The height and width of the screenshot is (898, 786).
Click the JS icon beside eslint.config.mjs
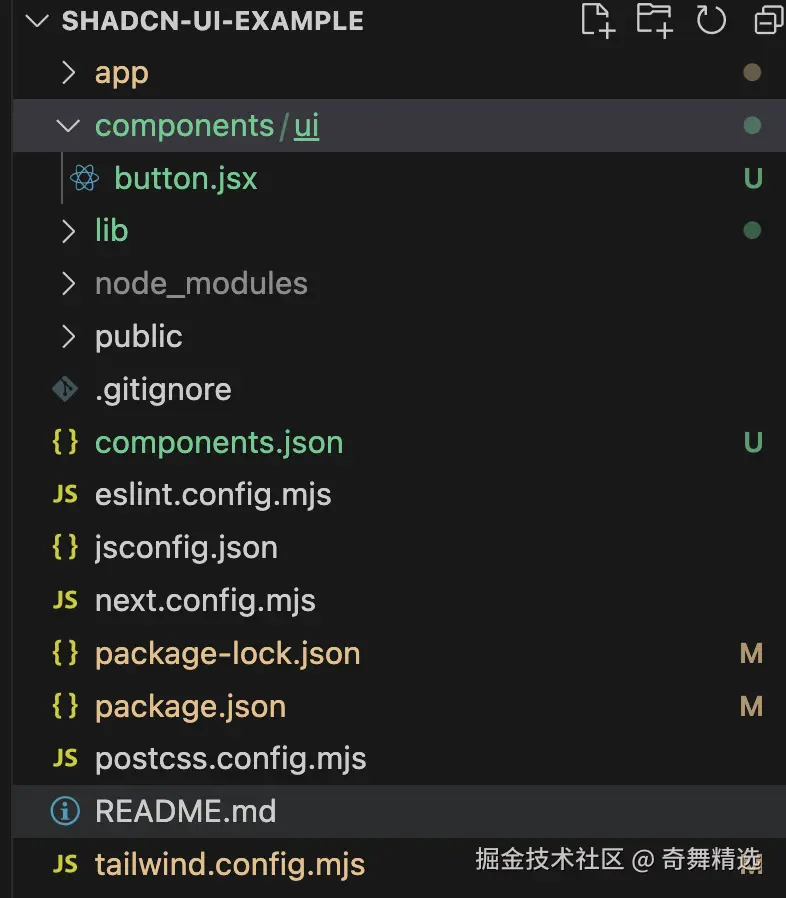point(65,494)
